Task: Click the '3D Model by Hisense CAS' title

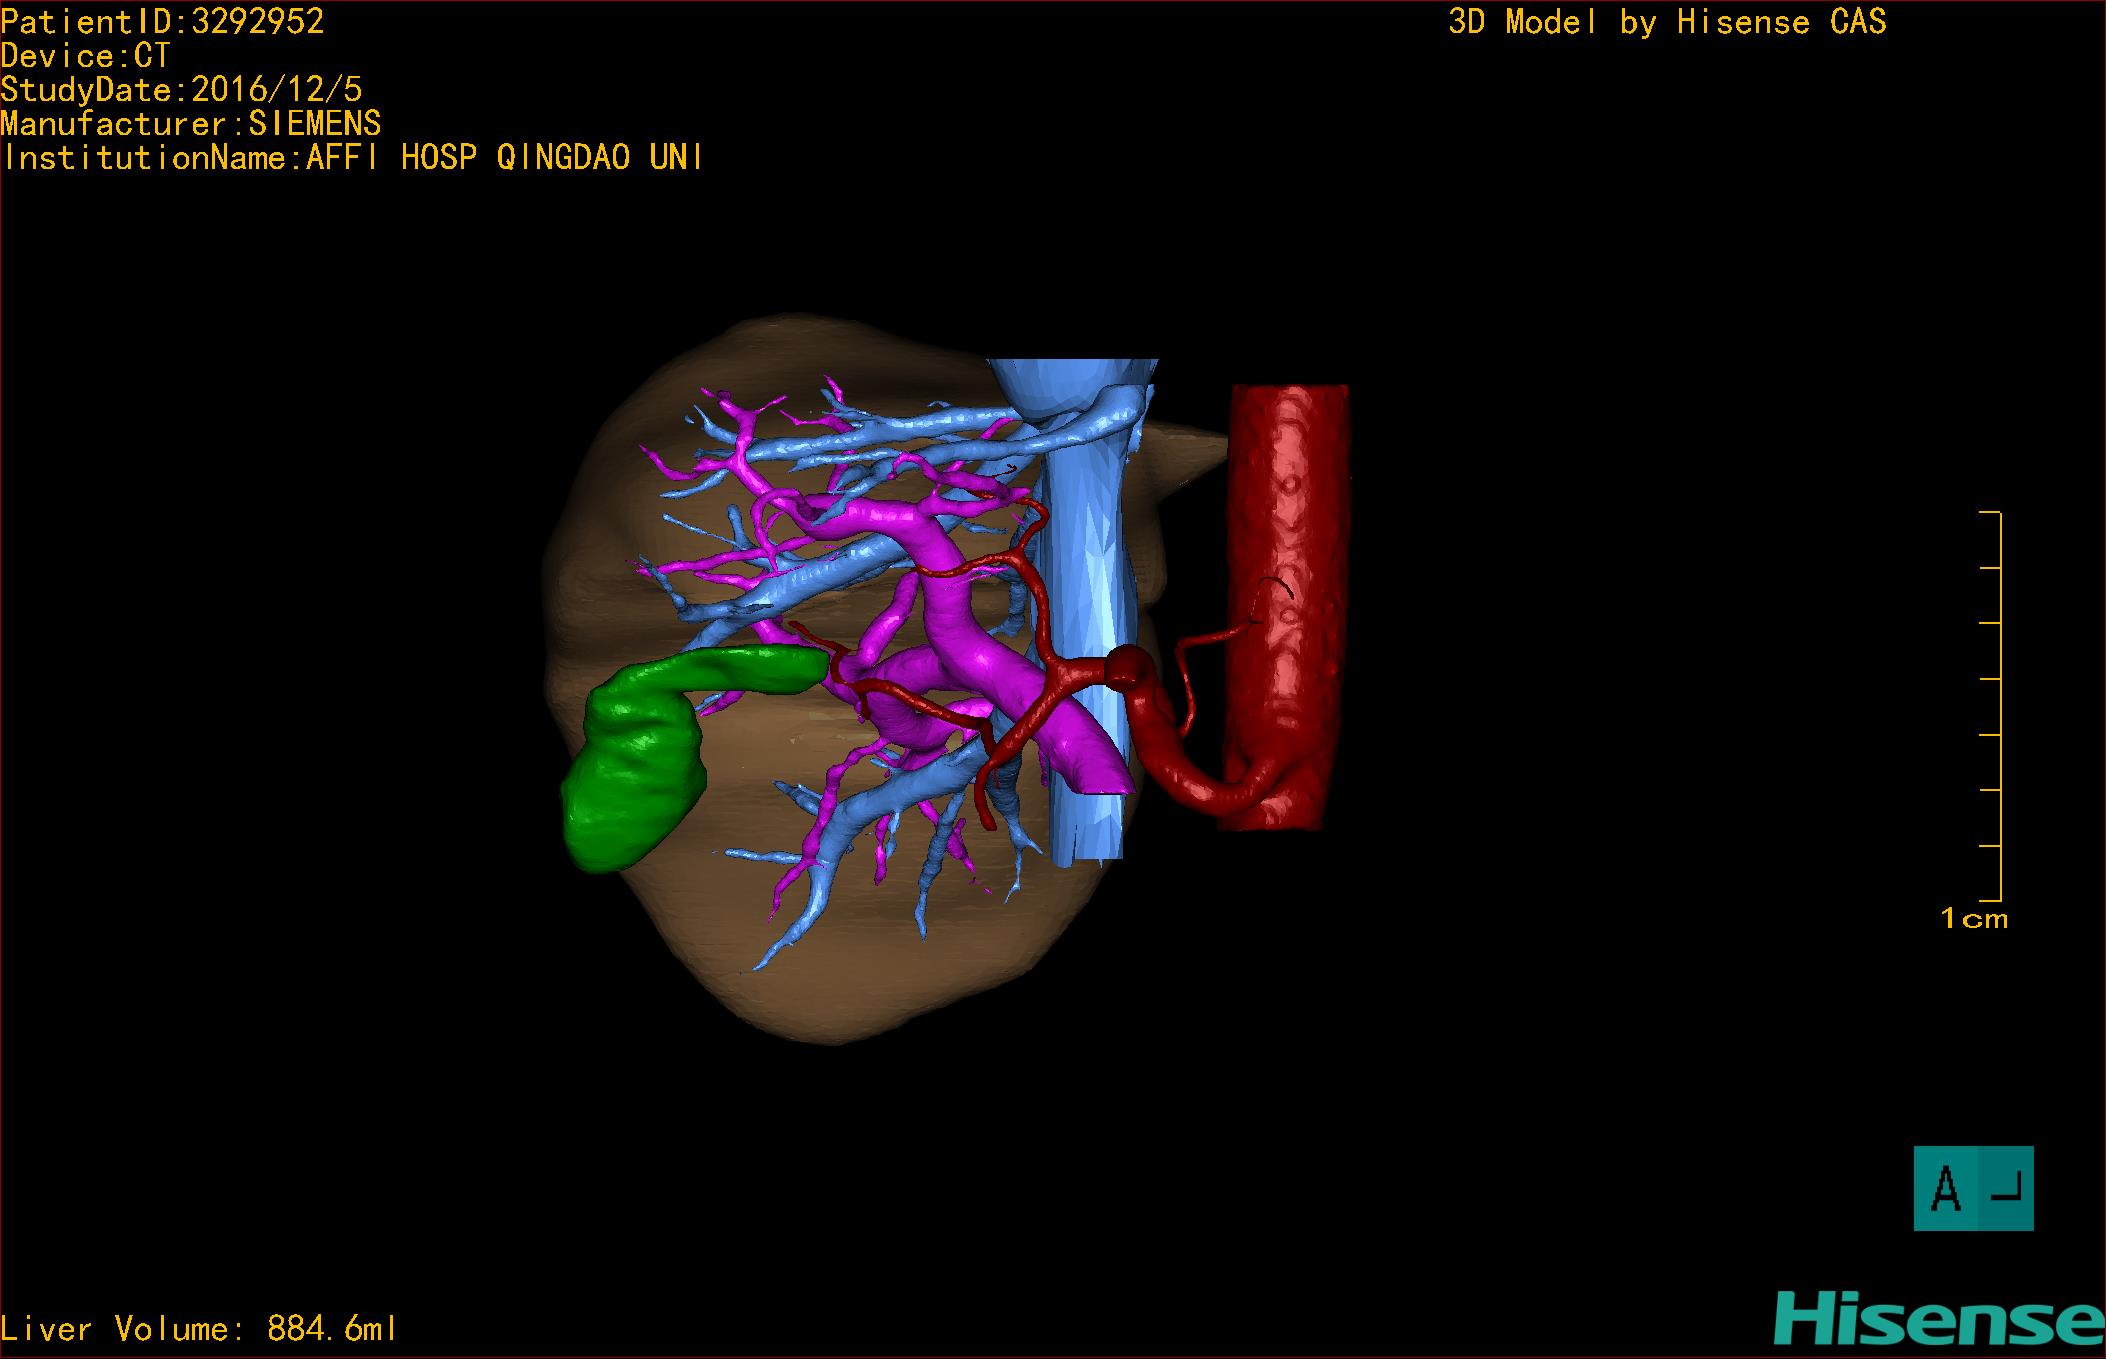Action: (x=1666, y=22)
